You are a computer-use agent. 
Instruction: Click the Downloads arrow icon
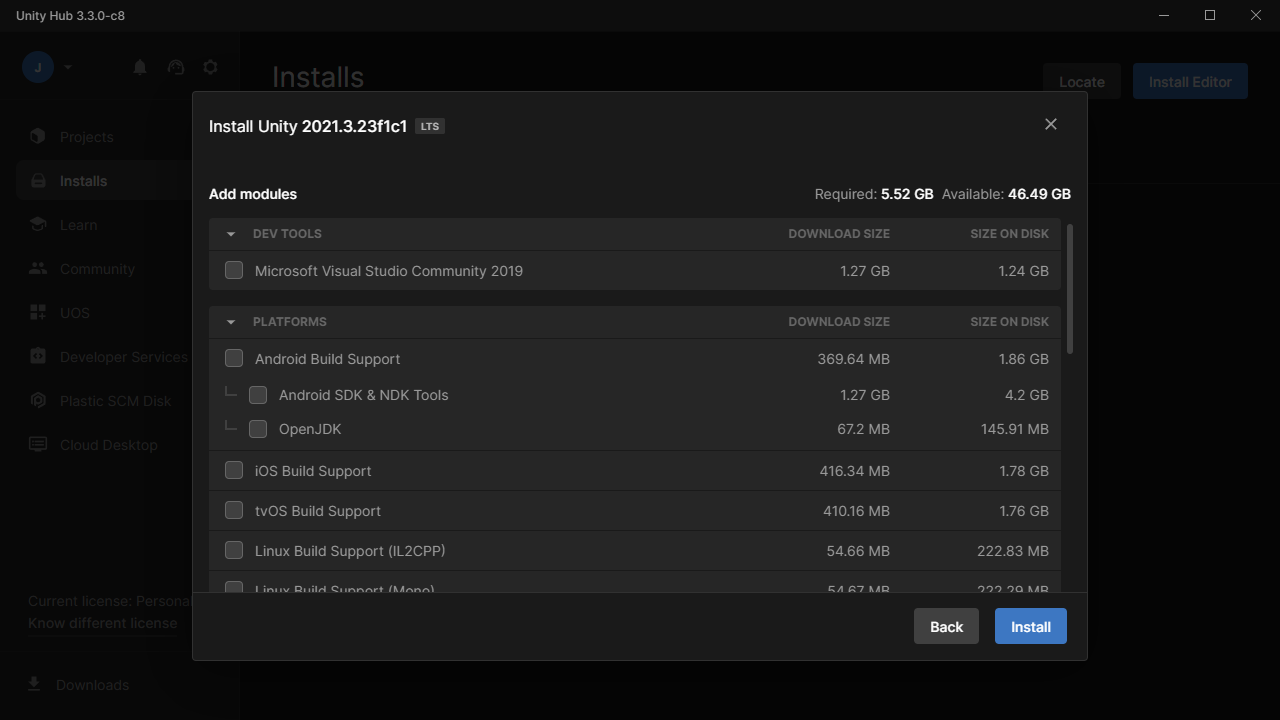tap(34, 684)
